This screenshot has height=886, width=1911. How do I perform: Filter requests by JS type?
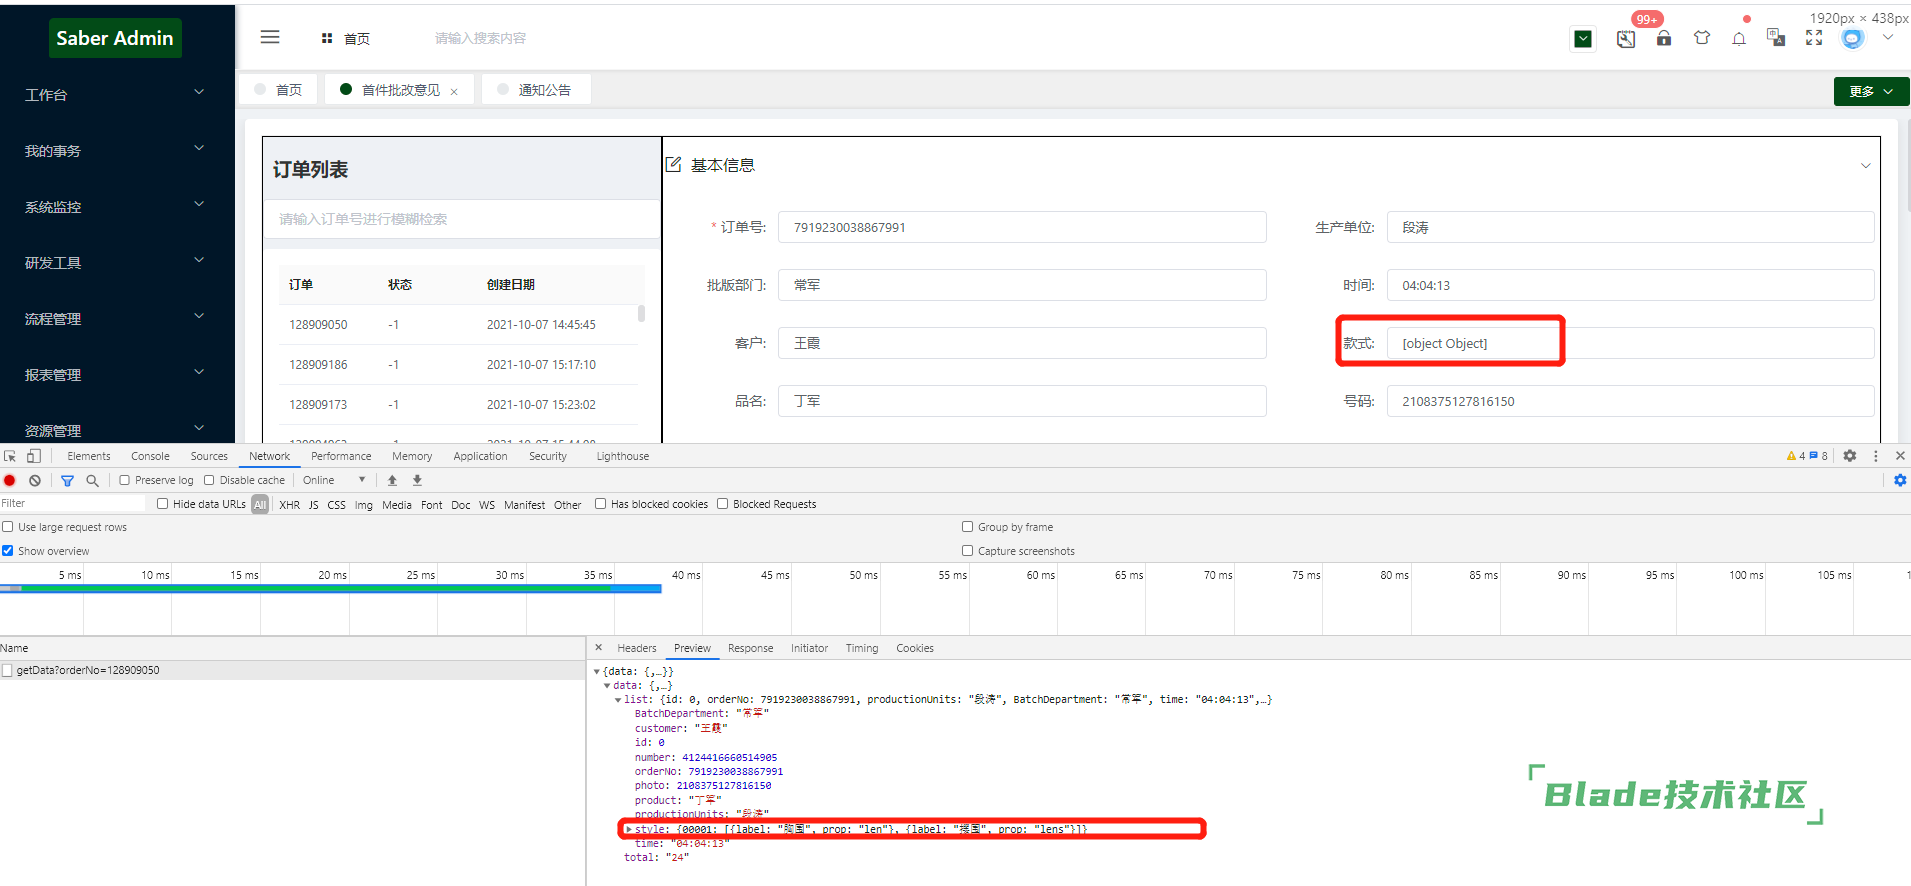click(x=314, y=505)
